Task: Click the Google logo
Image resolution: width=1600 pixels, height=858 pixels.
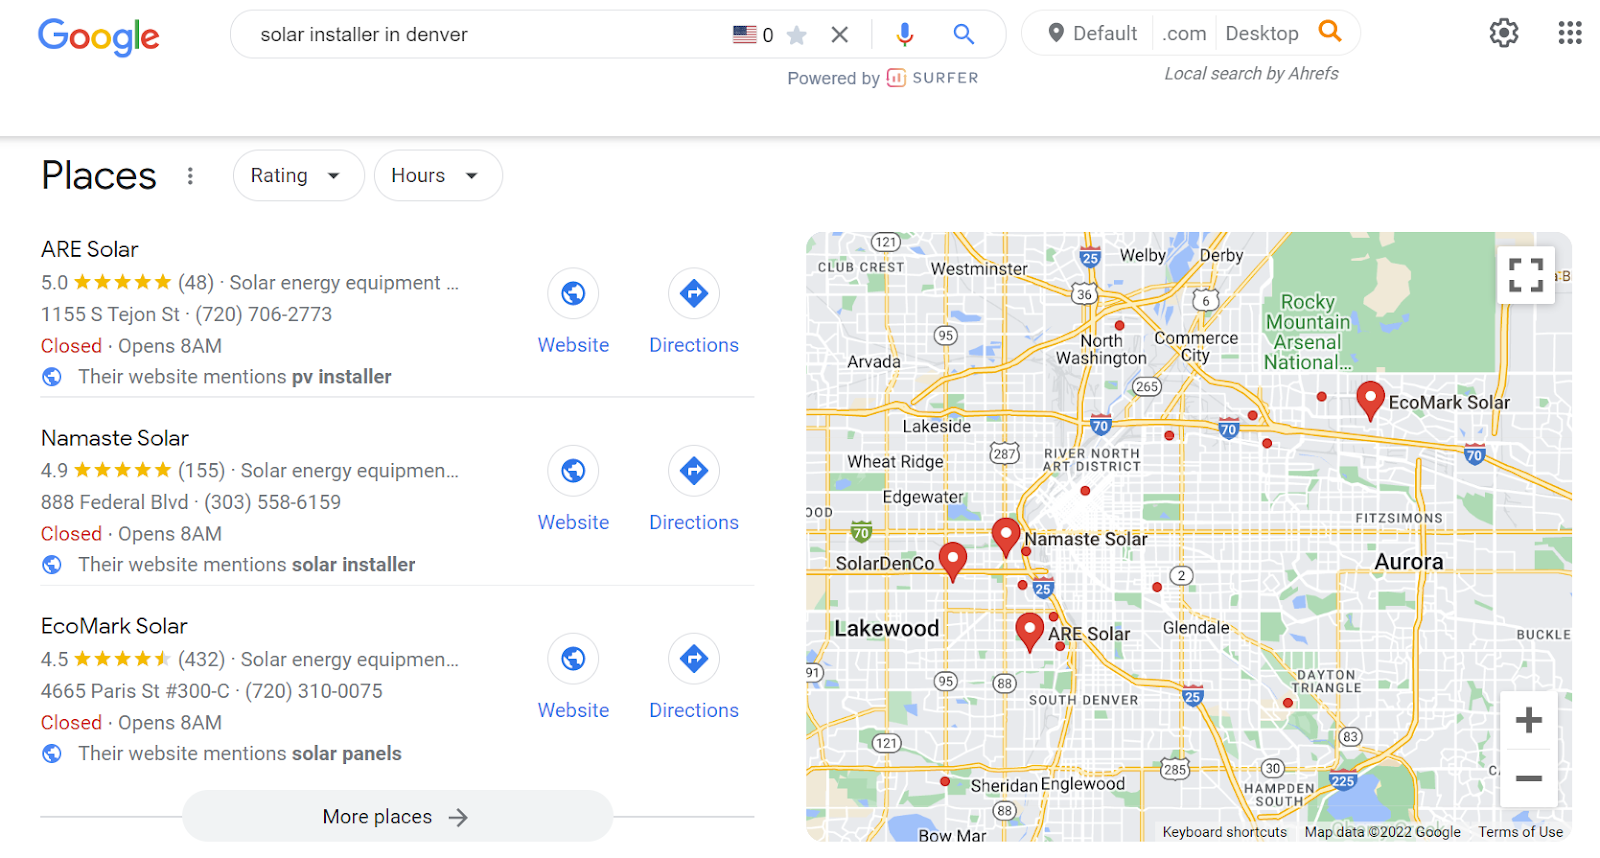Action: [98, 37]
